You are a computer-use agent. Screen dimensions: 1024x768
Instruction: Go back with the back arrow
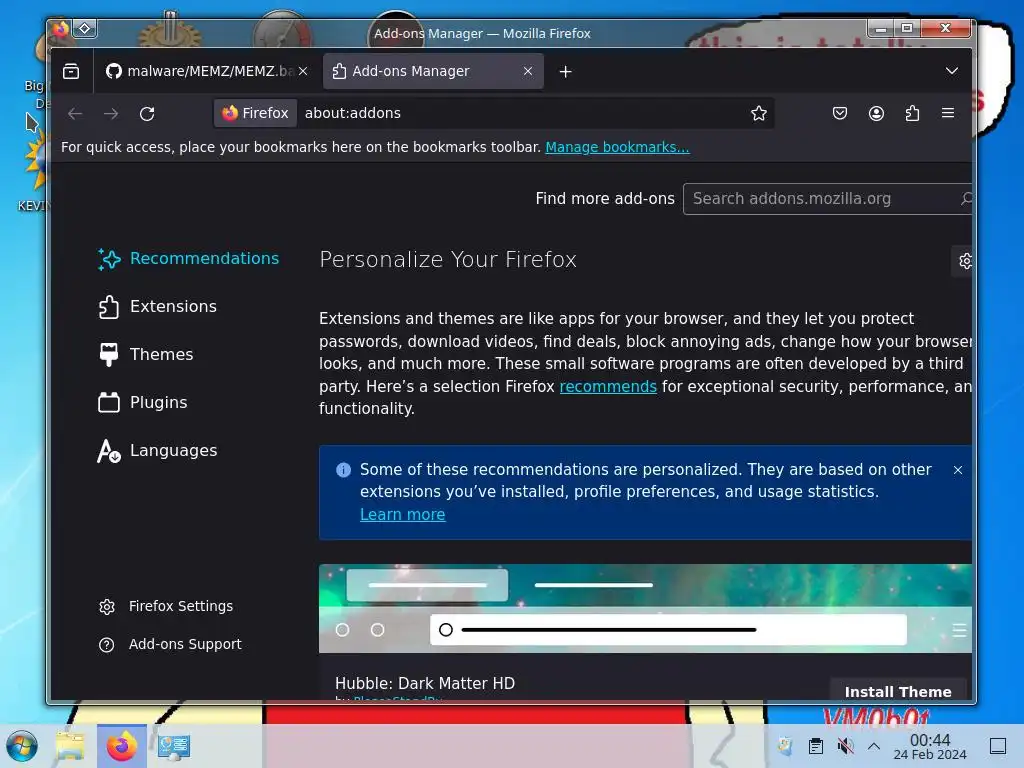pyautogui.click(x=75, y=114)
